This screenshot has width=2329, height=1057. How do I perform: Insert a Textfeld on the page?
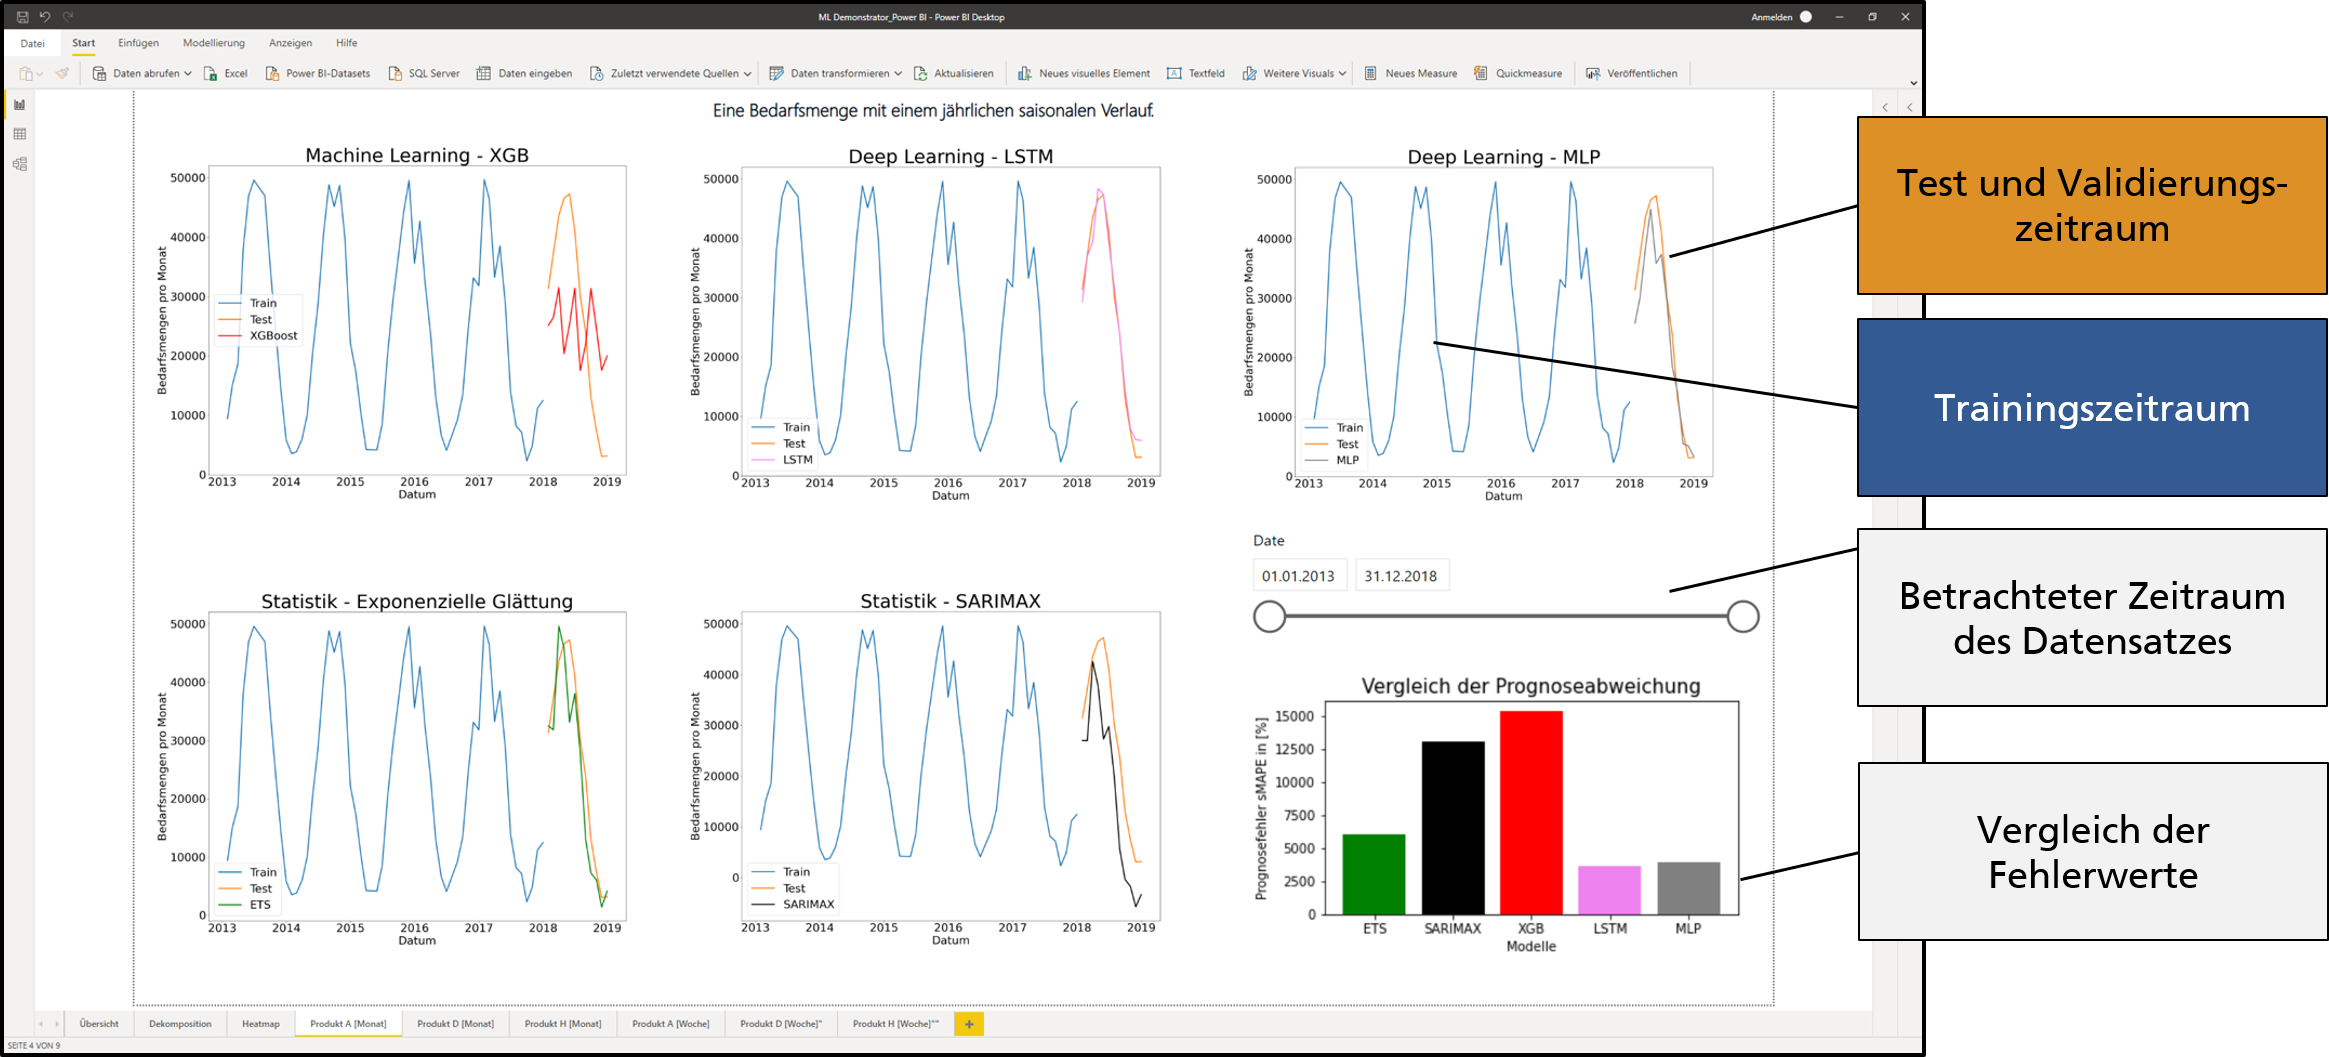(1196, 73)
